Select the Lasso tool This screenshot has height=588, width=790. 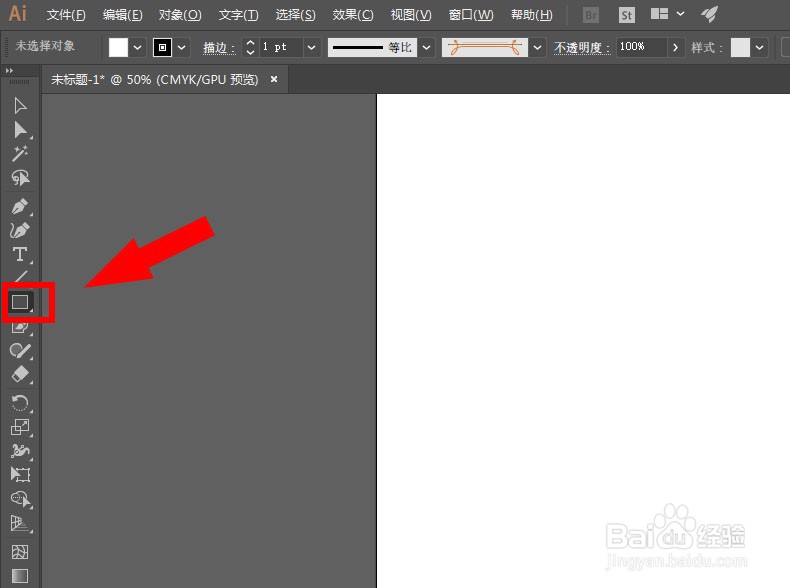tap(20, 178)
